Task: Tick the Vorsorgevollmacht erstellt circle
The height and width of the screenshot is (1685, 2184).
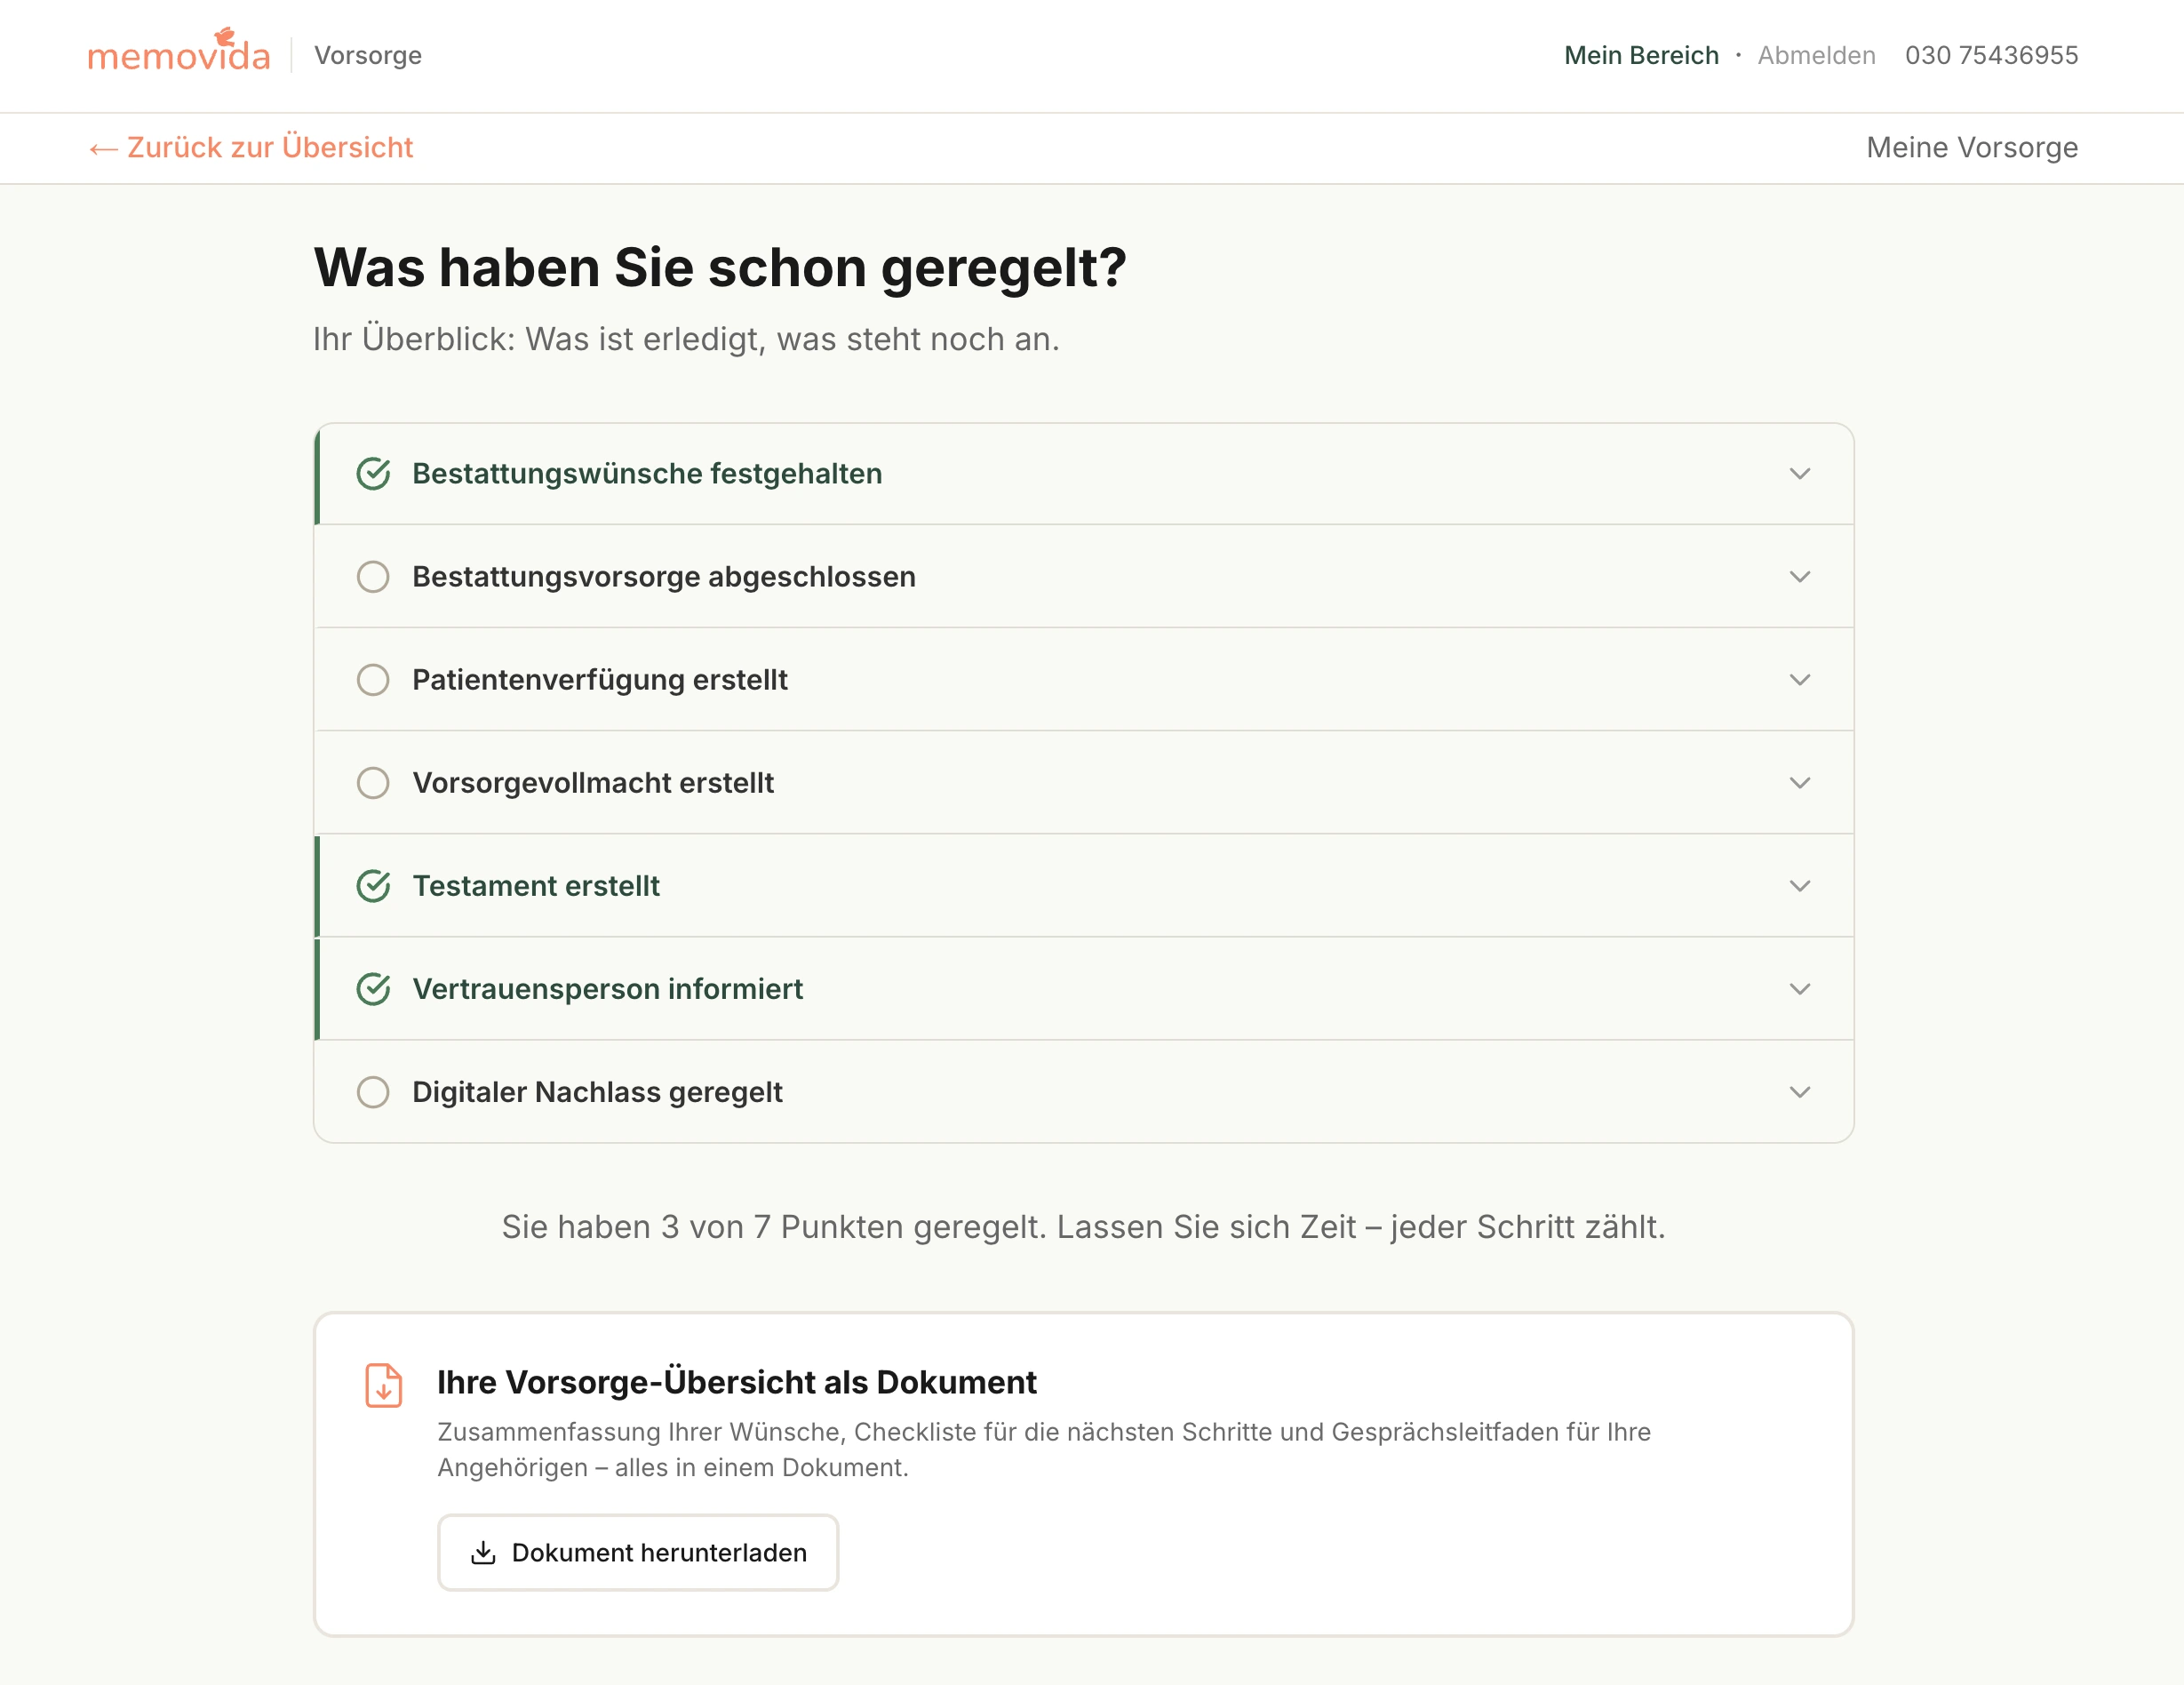Action: click(x=373, y=783)
